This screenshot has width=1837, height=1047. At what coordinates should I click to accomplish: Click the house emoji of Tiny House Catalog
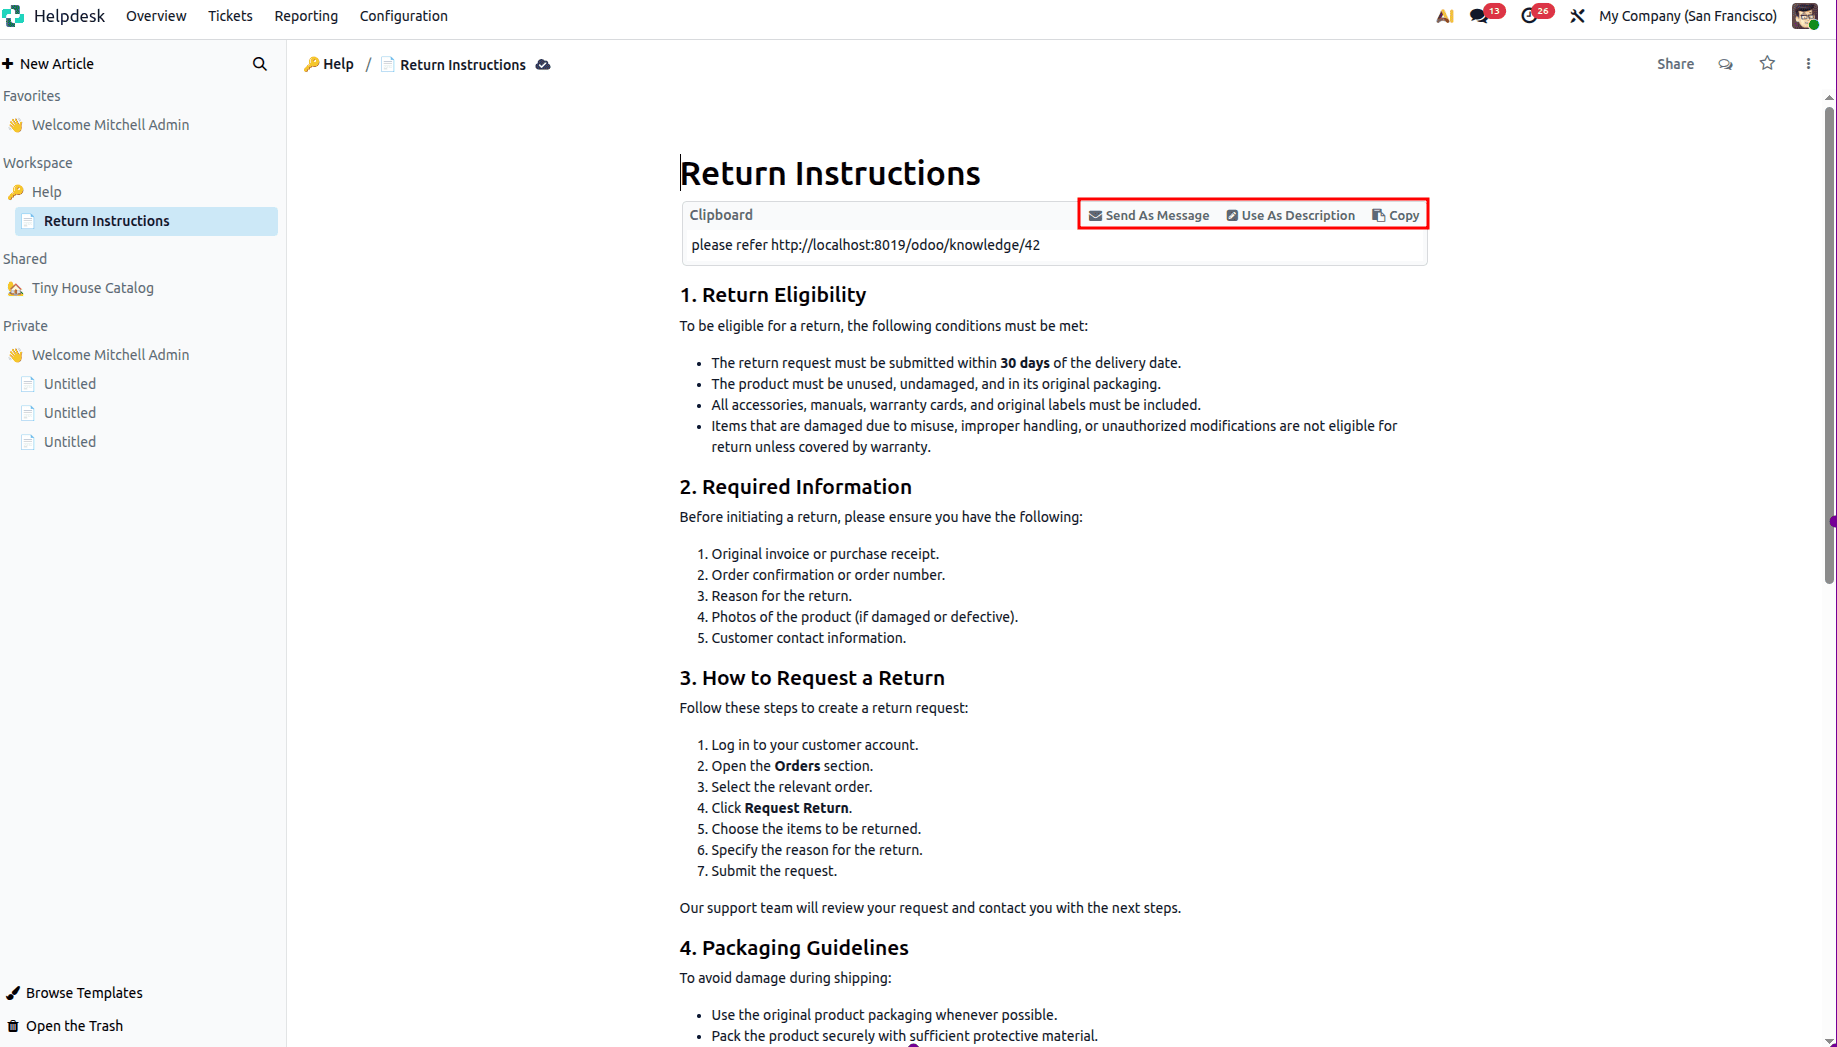click(16, 288)
